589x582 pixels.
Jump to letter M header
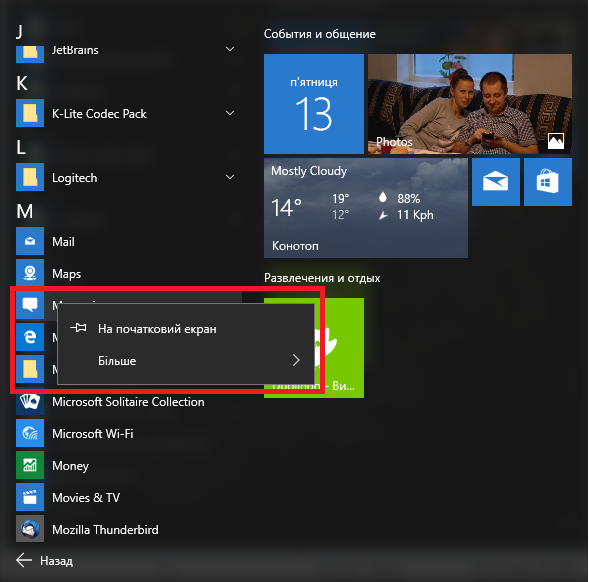[24, 211]
